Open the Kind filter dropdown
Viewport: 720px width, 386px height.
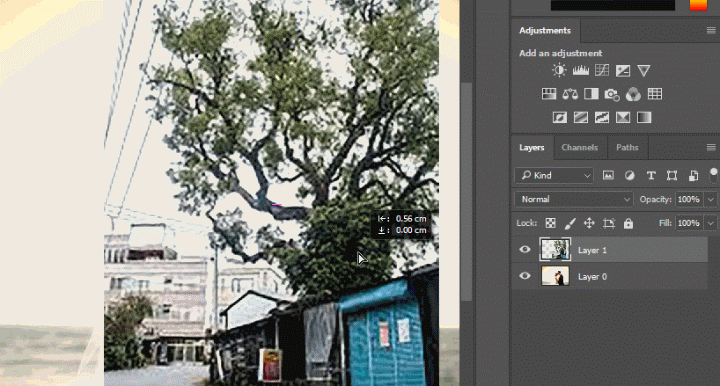click(x=554, y=175)
